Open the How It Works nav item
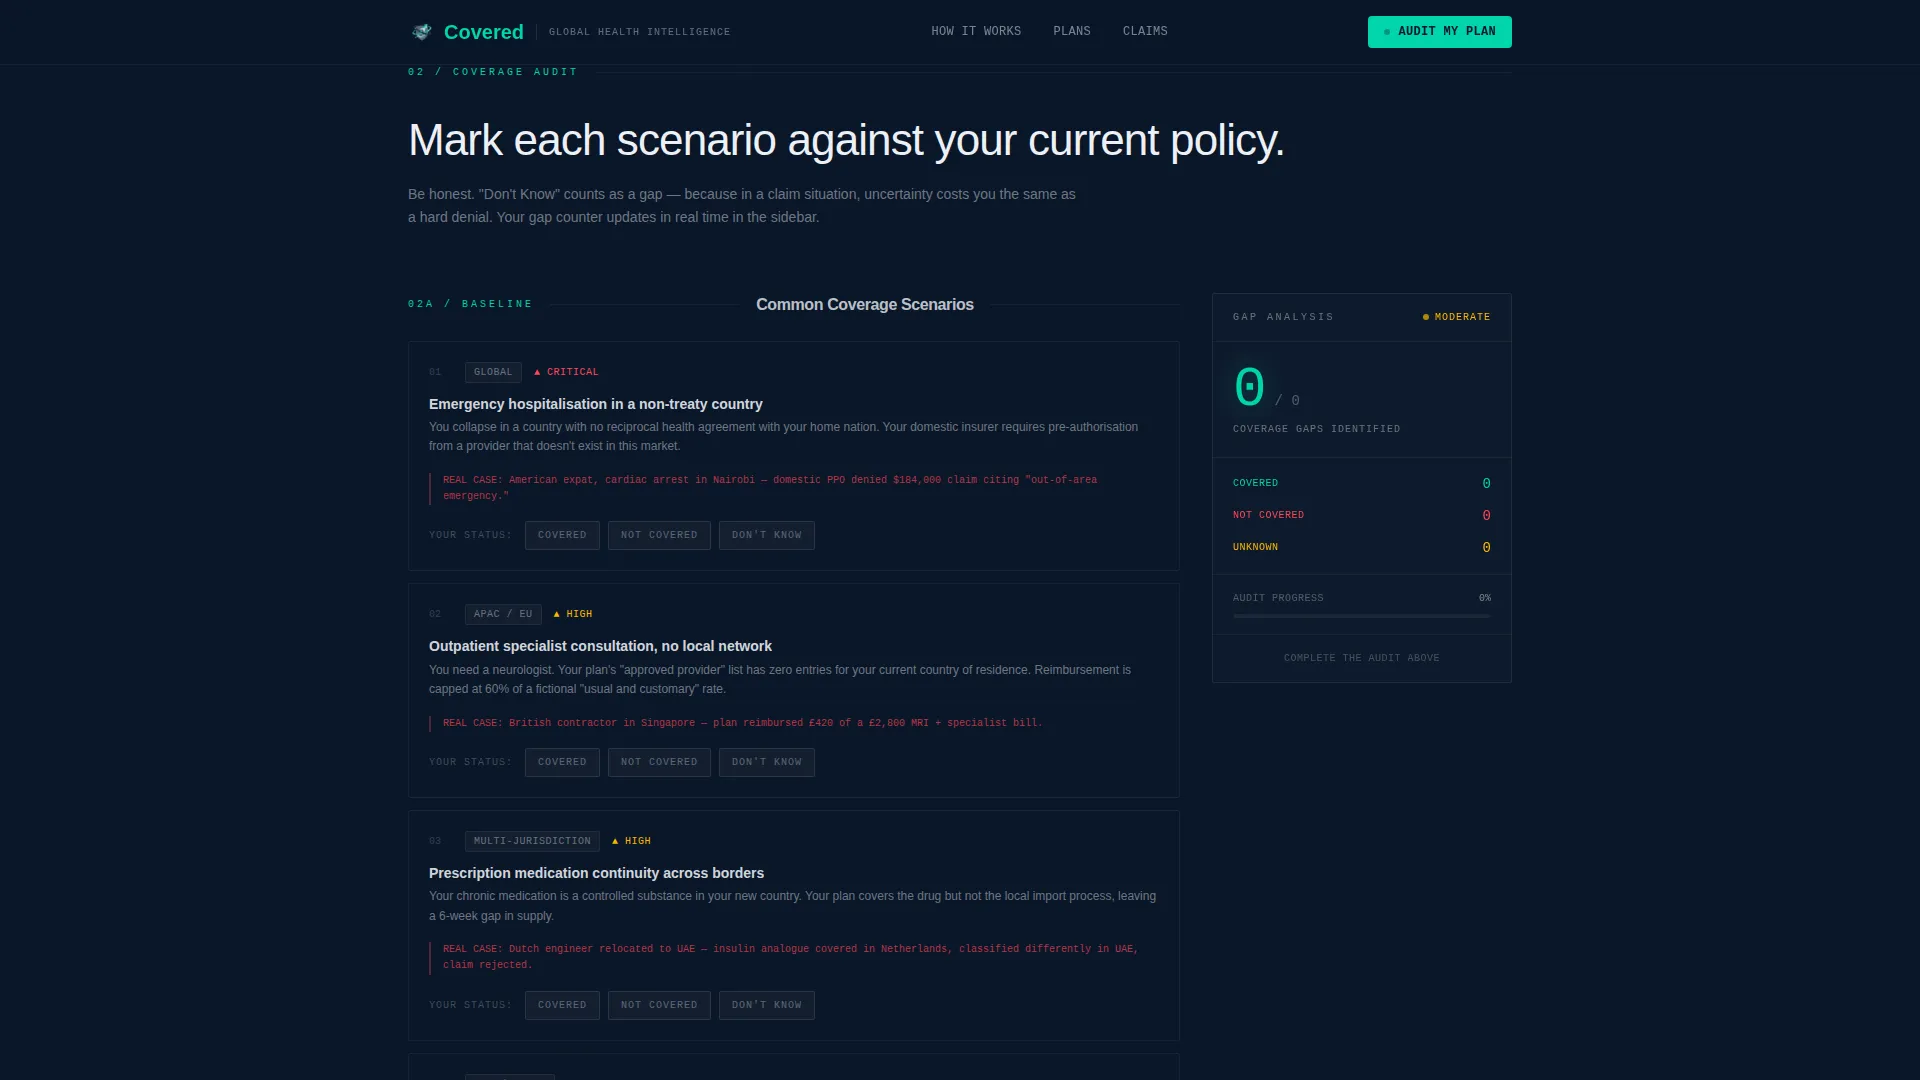 [x=976, y=32]
